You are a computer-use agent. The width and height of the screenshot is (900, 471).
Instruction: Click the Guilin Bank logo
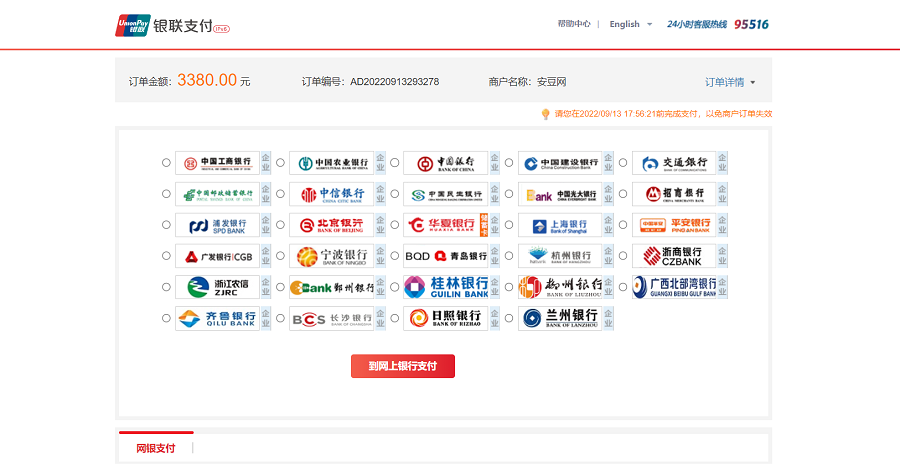tap(446, 287)
